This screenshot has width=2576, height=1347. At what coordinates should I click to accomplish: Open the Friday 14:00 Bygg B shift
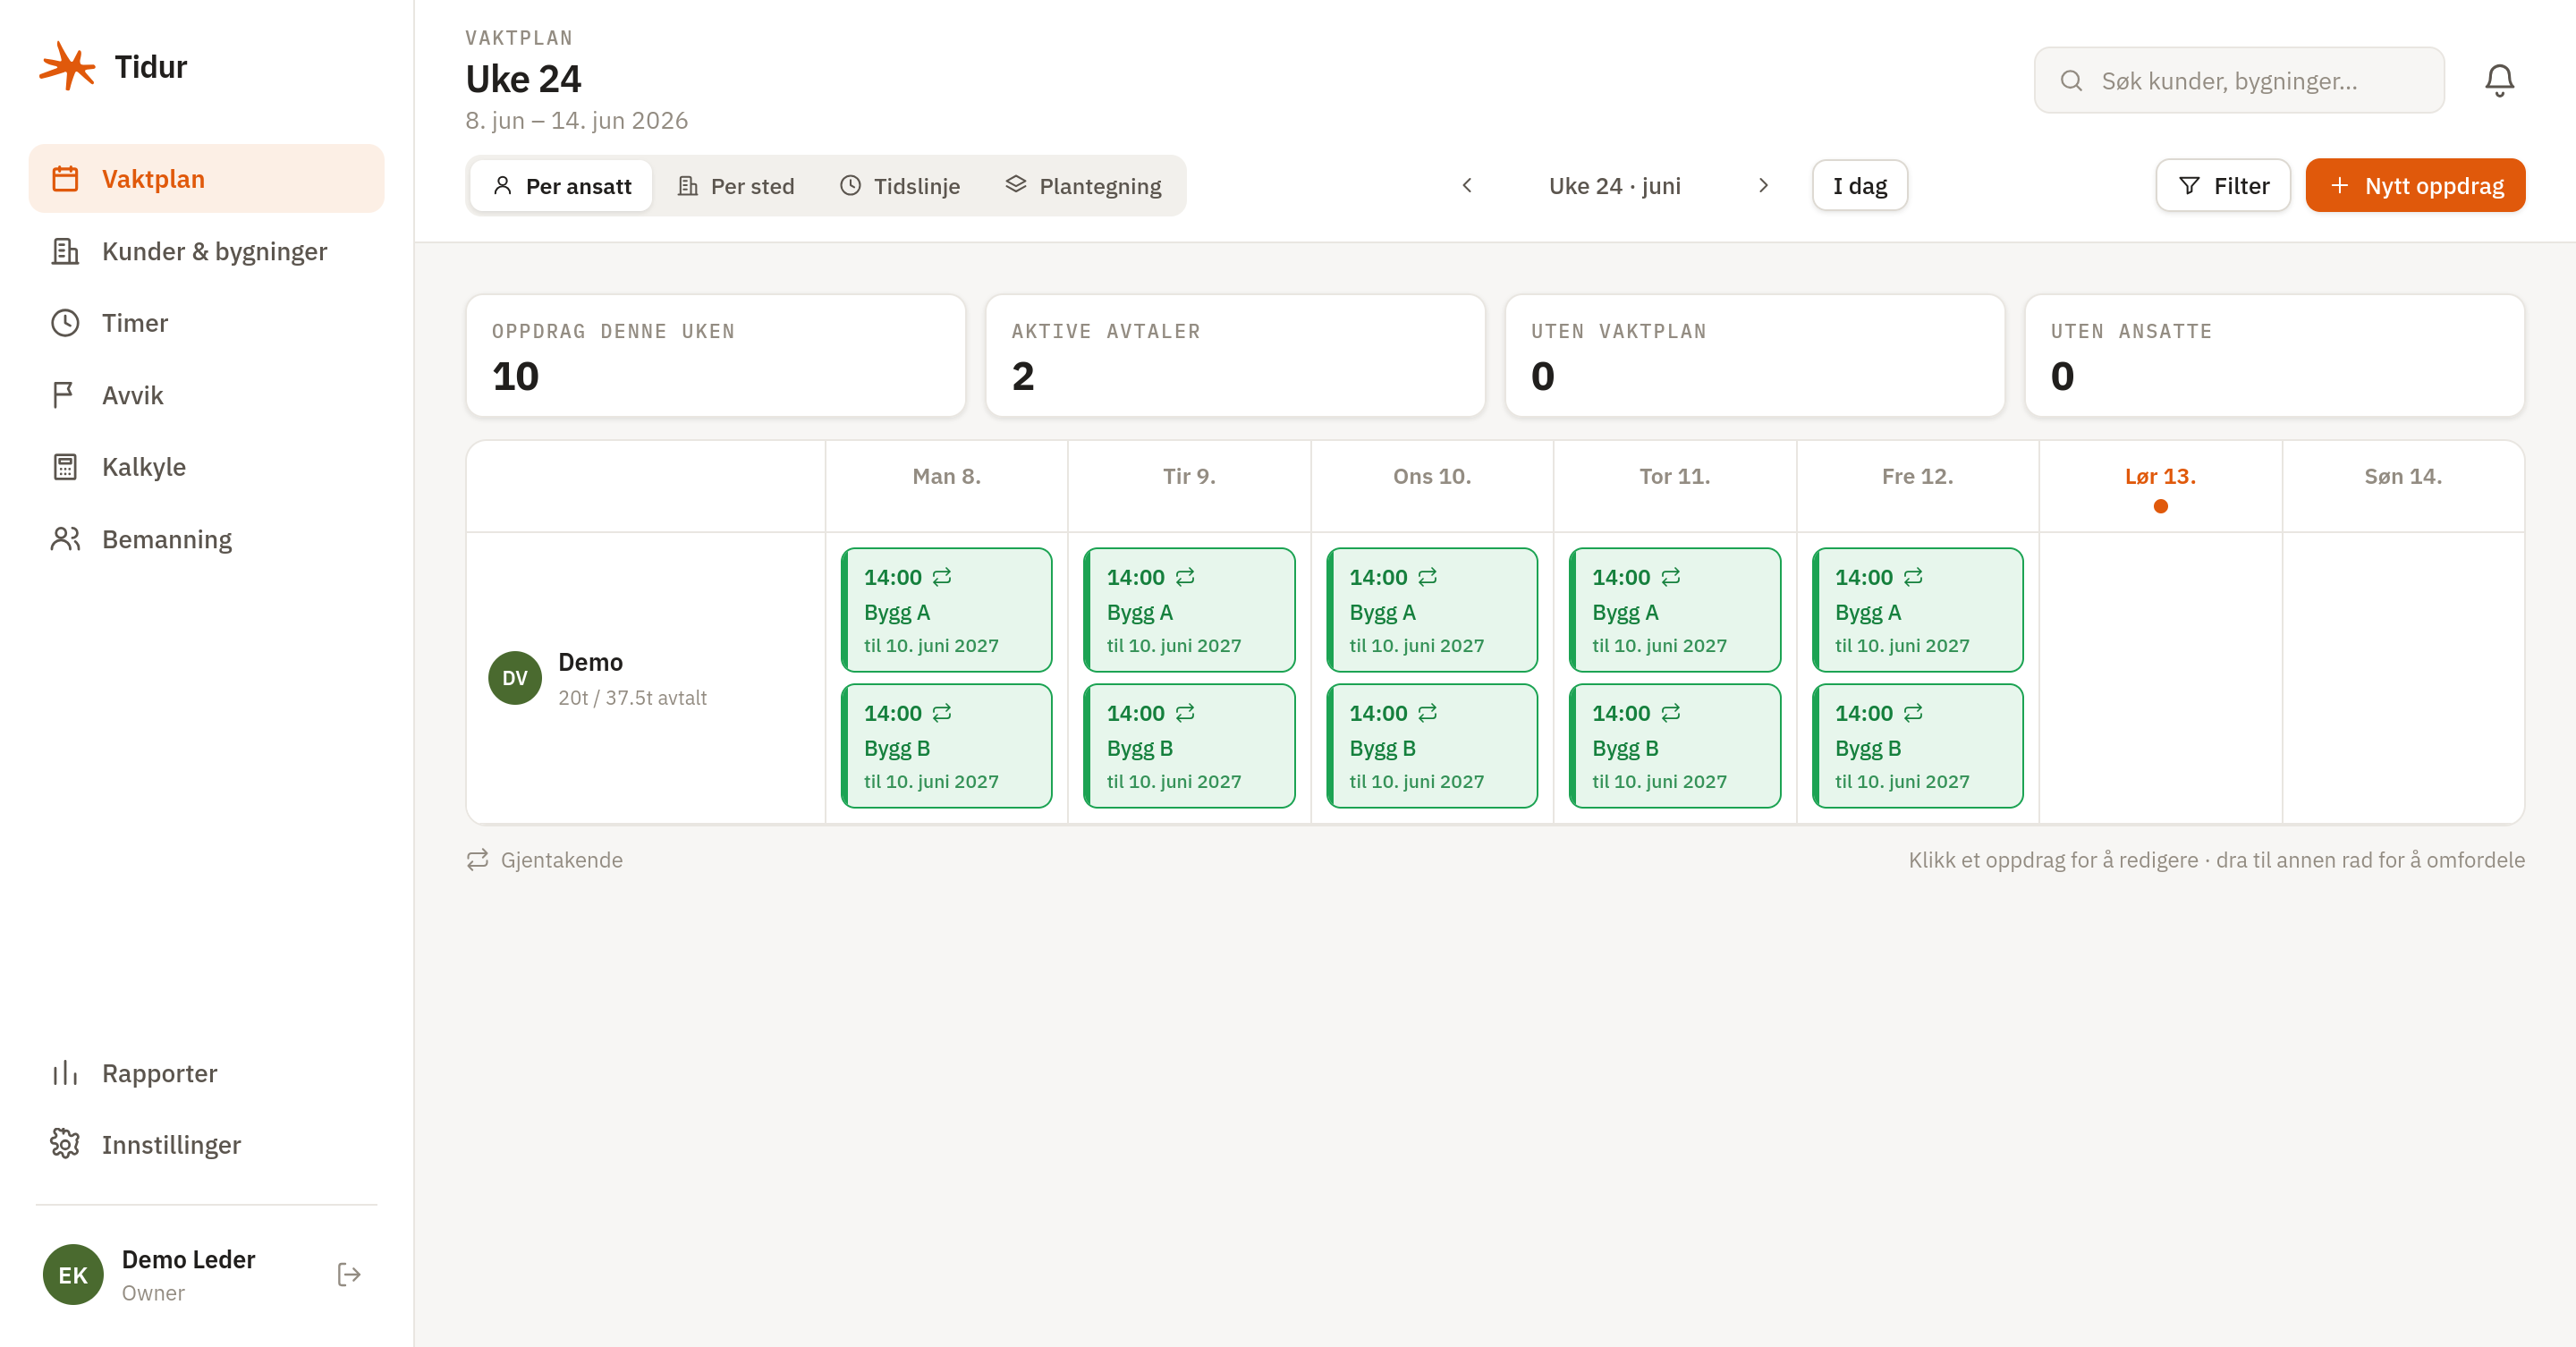[x=1917, y=746]
